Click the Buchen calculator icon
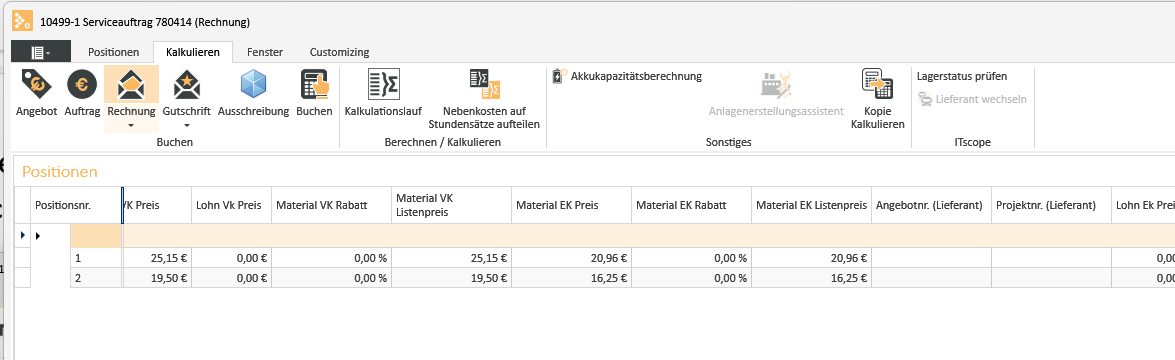The image size is (1175, 360). (x=314, y=85)
